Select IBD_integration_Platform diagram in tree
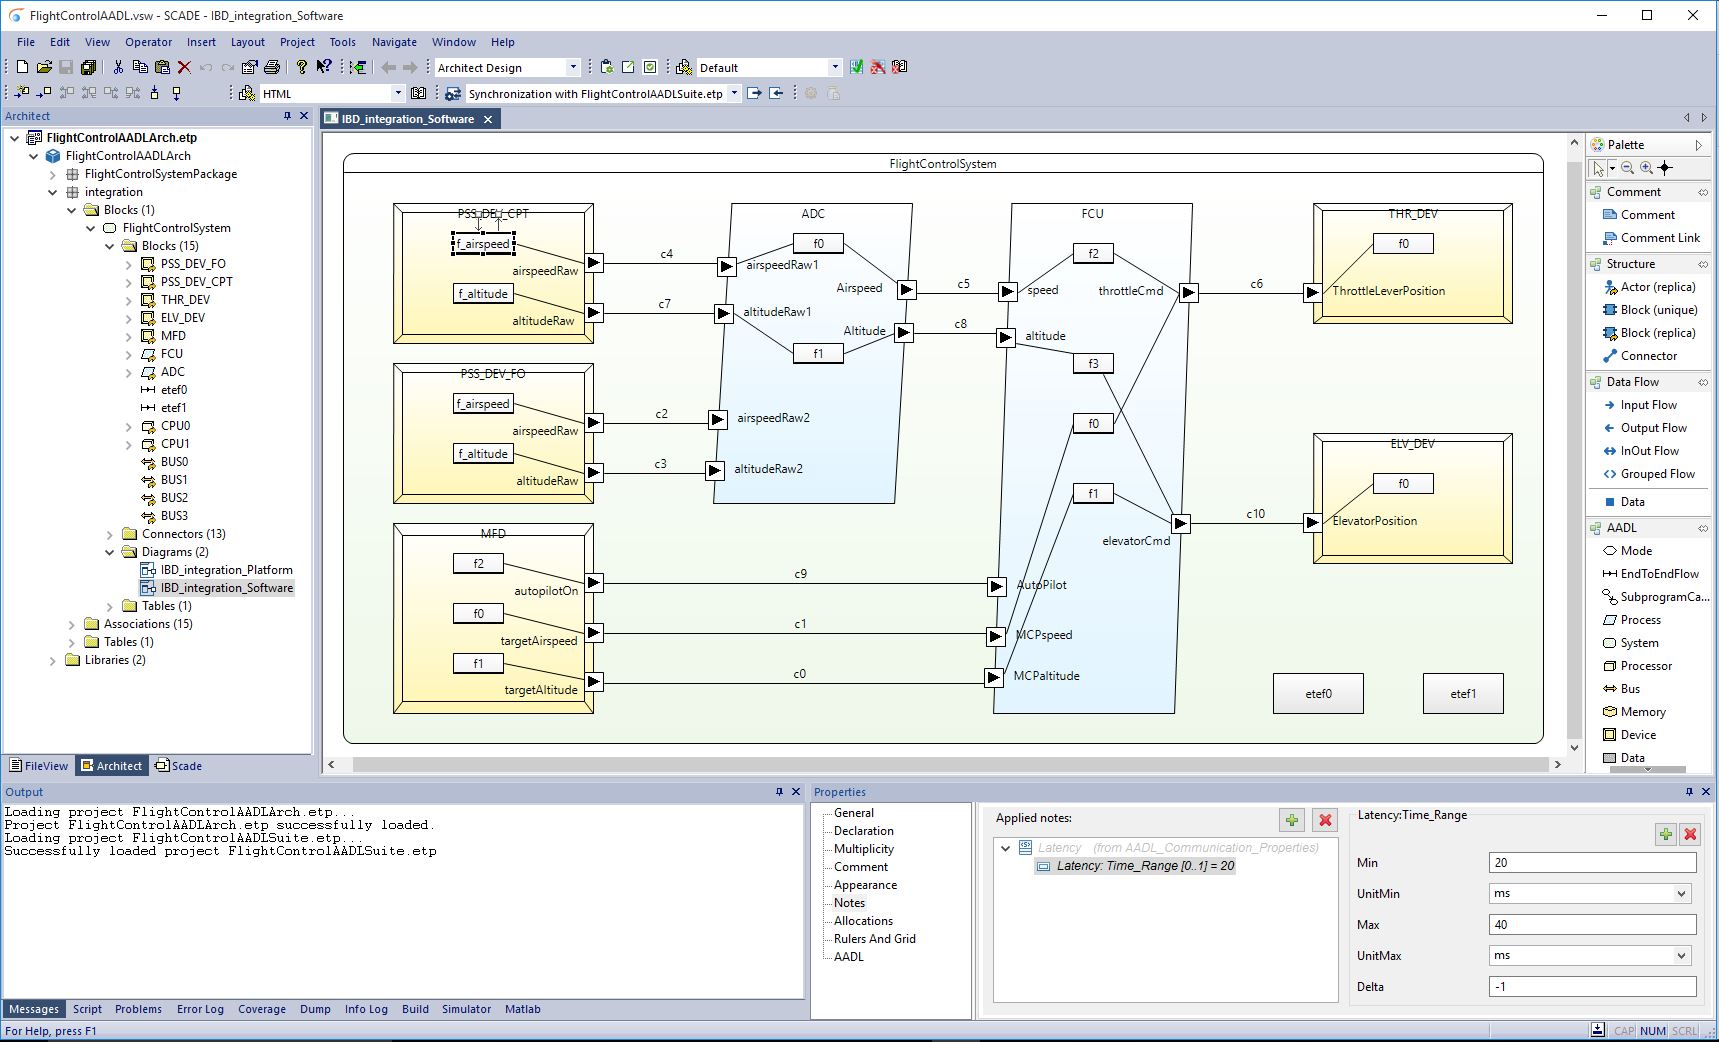This screenshot has height=1042, width=1719. 217,570
